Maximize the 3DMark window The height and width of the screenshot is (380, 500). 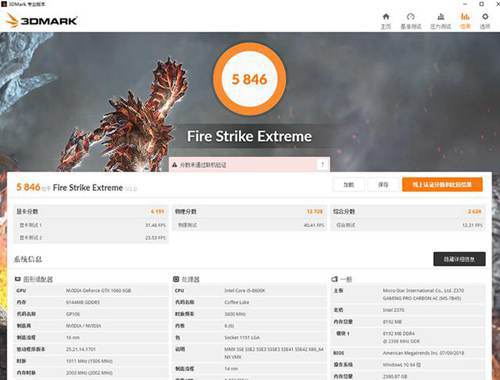coord(481,4)
